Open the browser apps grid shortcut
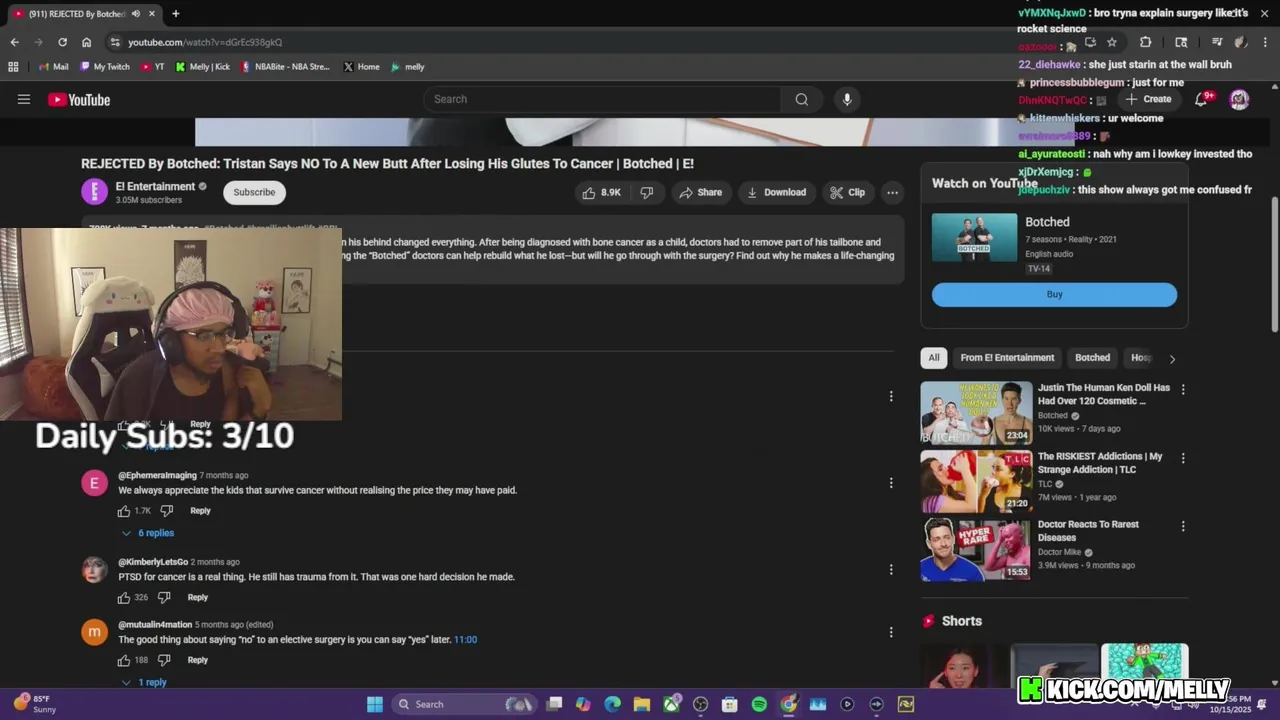 [13, 67]
